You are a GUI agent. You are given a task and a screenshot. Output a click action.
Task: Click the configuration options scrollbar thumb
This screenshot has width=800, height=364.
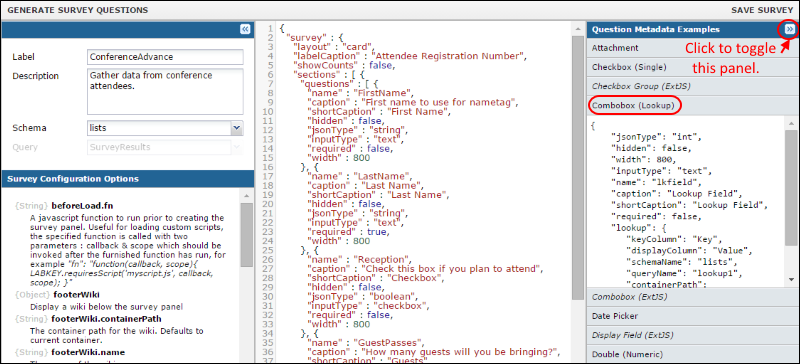pyautogui.click(x=247, y=235)
